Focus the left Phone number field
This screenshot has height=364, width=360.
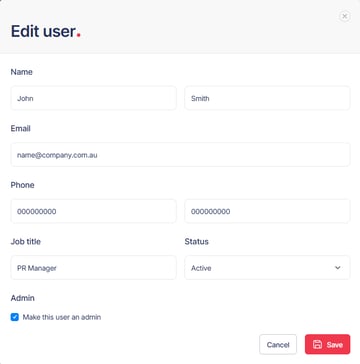(x=94, y=211)
